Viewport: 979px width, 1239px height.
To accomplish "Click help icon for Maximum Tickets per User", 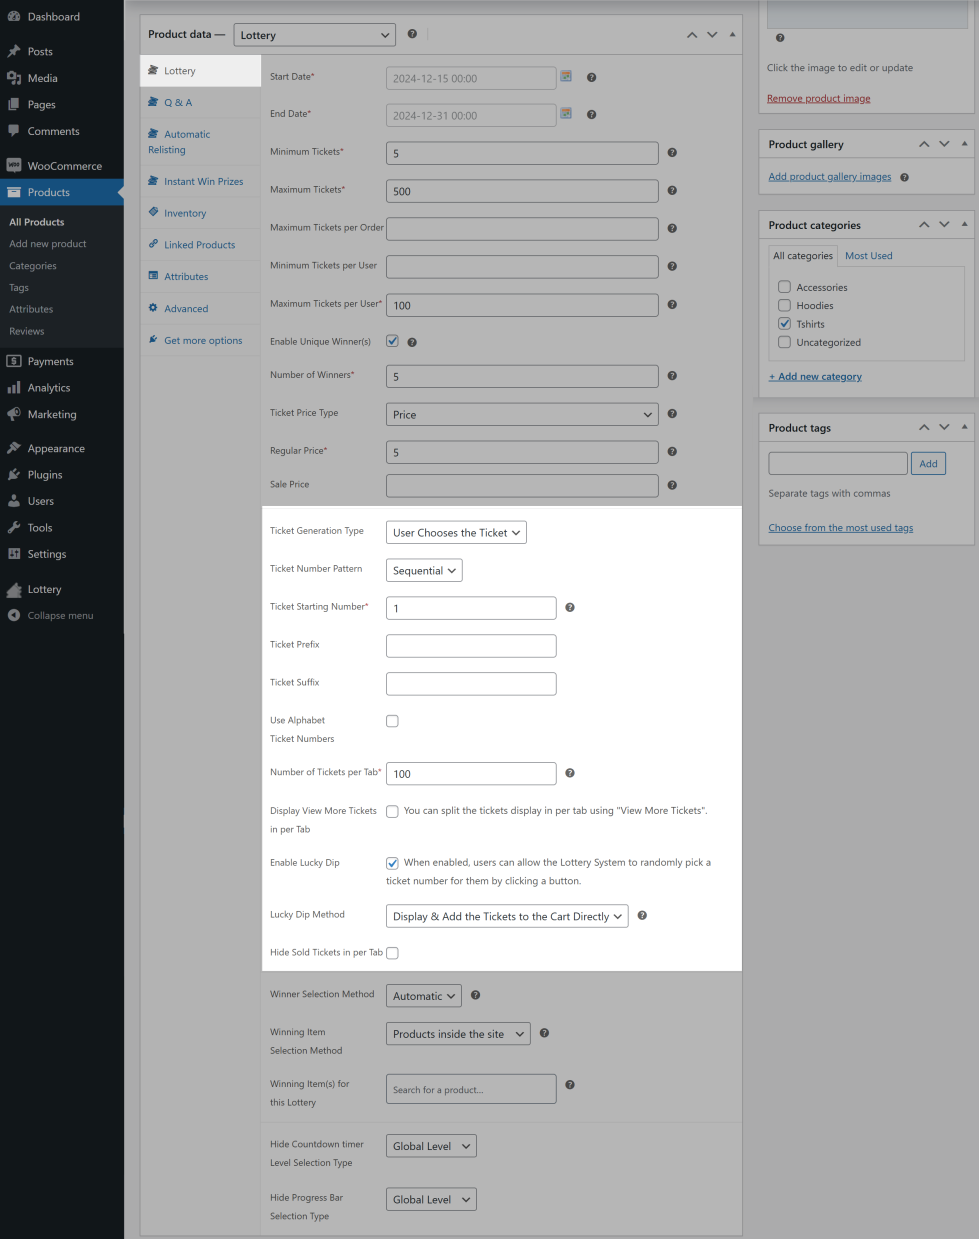I will 672,304.
